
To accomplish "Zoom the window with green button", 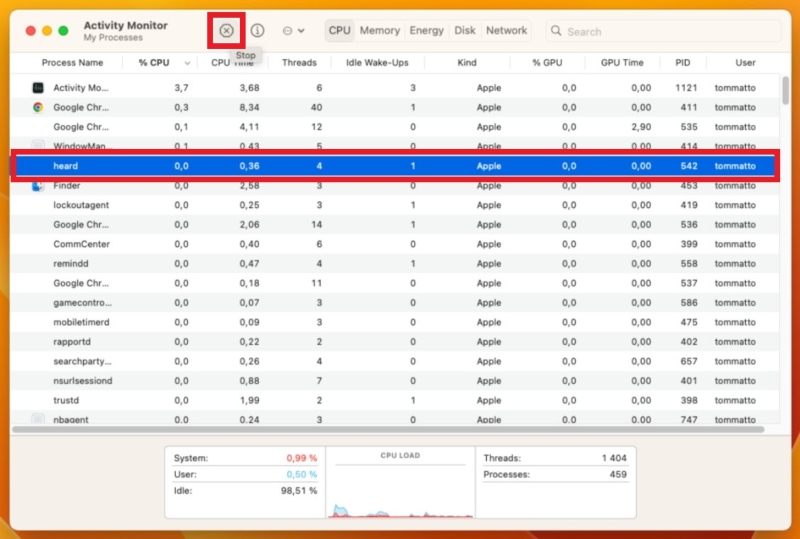I will click(63, 31).
